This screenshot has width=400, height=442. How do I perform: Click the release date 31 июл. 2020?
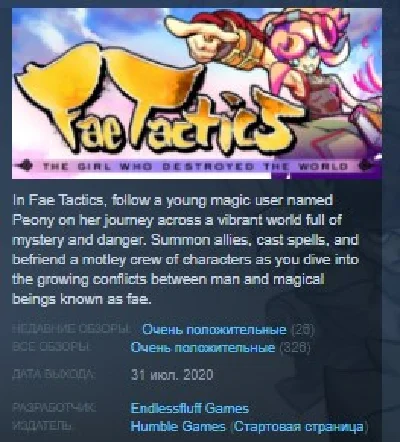click(x=172, y=375)
